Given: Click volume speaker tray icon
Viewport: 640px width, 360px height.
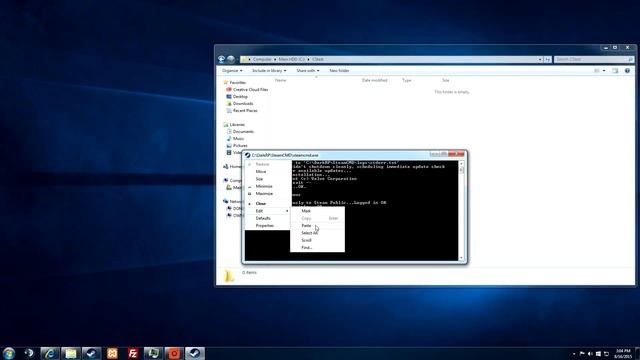Looking at the screenshot, I should pyautogui.click(x=590, y=354).
